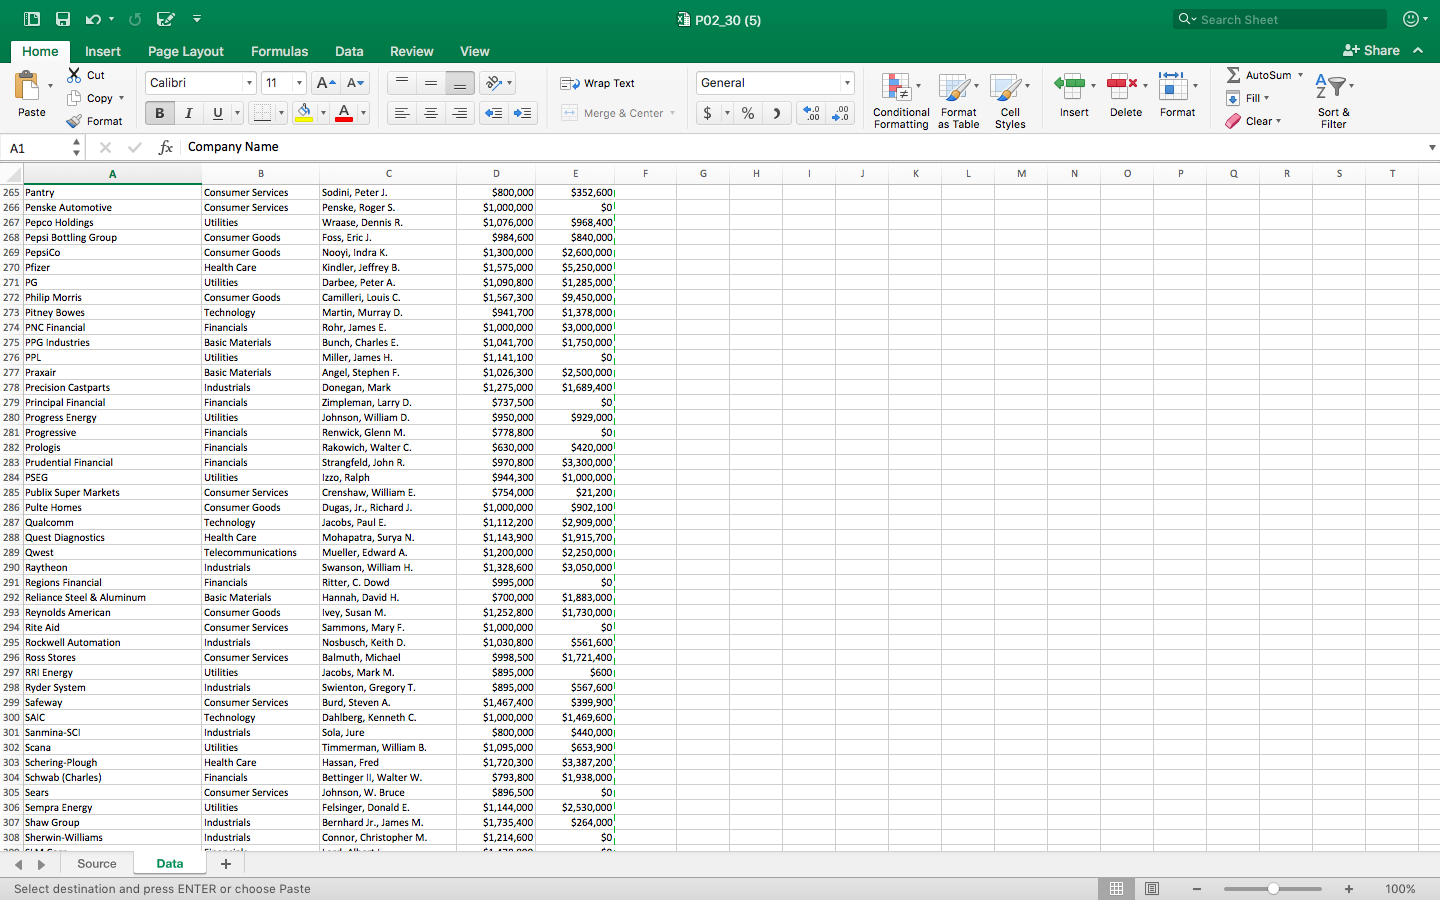The width and height of the screenshot is (1440, 900).
Task: Click the text orientation icon
Action: pyautogui.click(x=493, y=83)
